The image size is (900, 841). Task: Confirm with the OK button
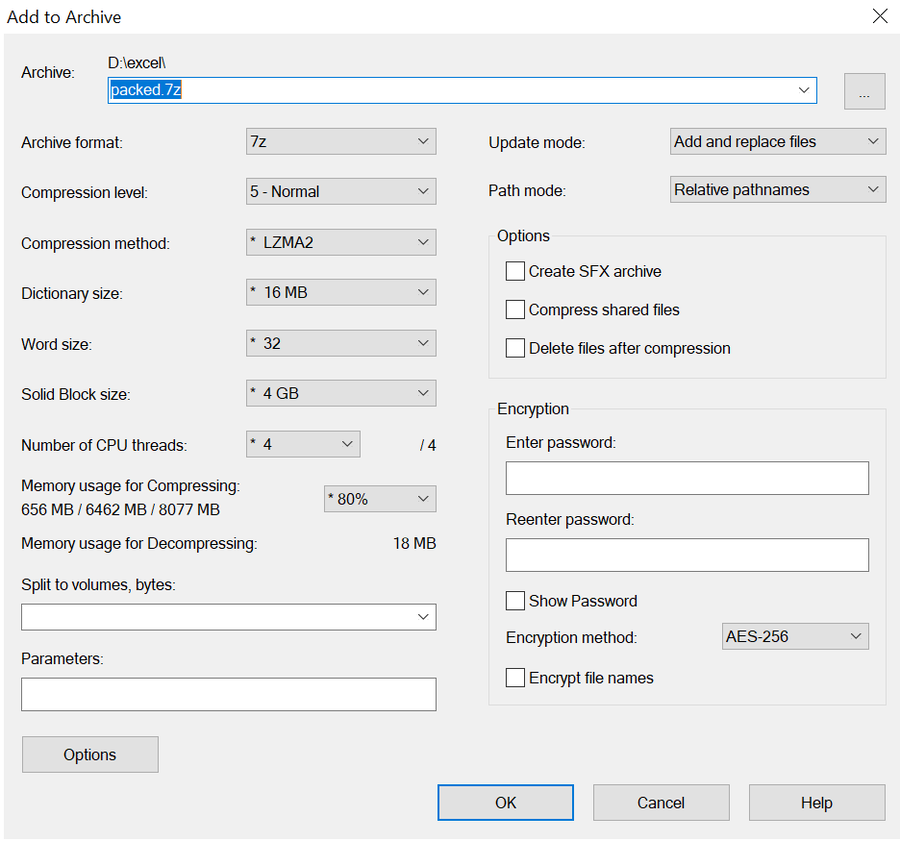click(505, 803)
